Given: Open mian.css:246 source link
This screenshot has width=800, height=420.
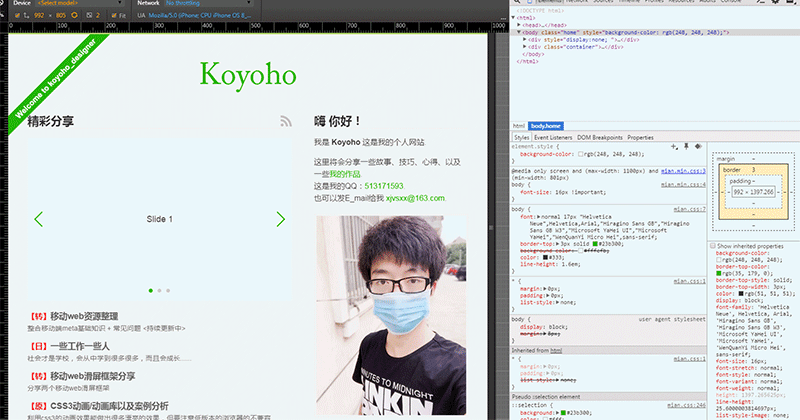Looking at the screenshot, I should point(686,405).
